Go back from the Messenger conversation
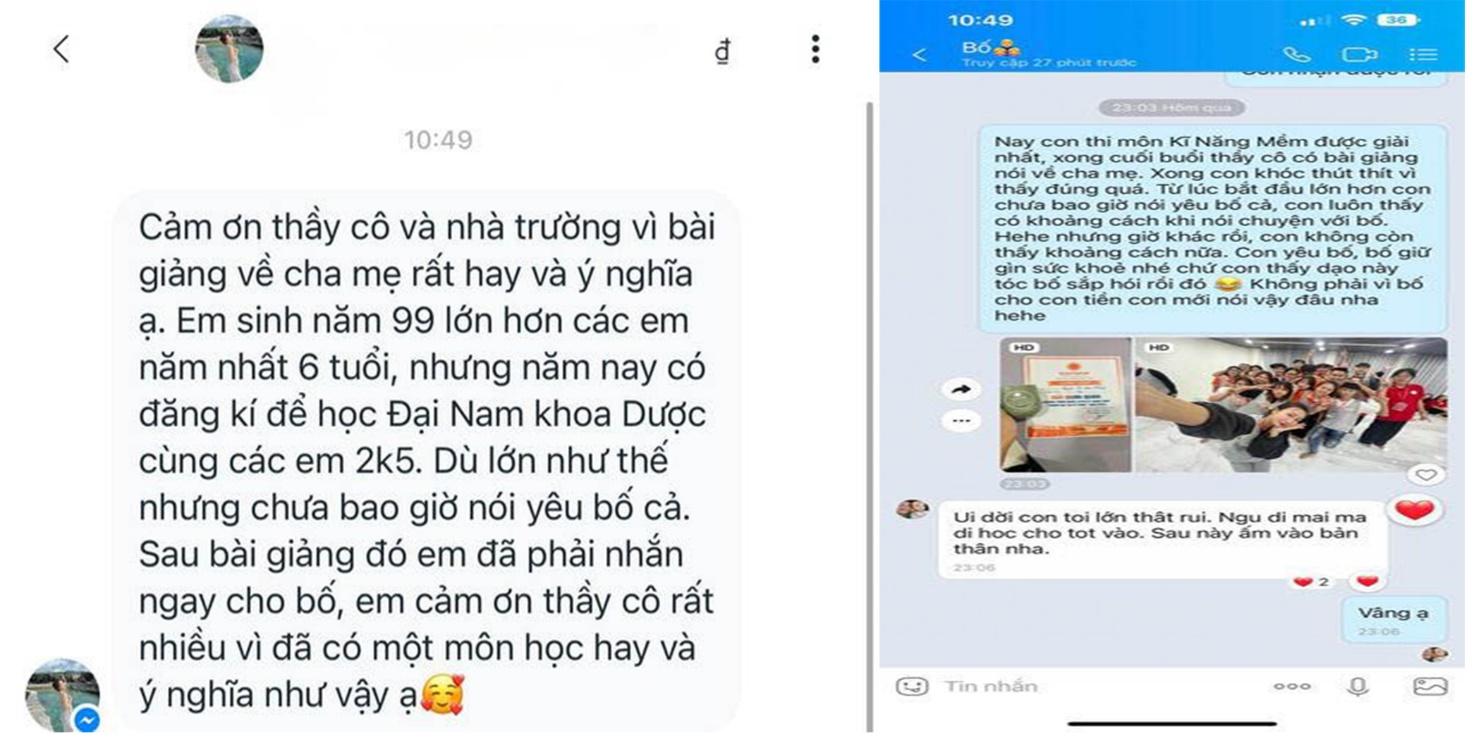This screenshot has width=1481, height=750. [61, 48]
